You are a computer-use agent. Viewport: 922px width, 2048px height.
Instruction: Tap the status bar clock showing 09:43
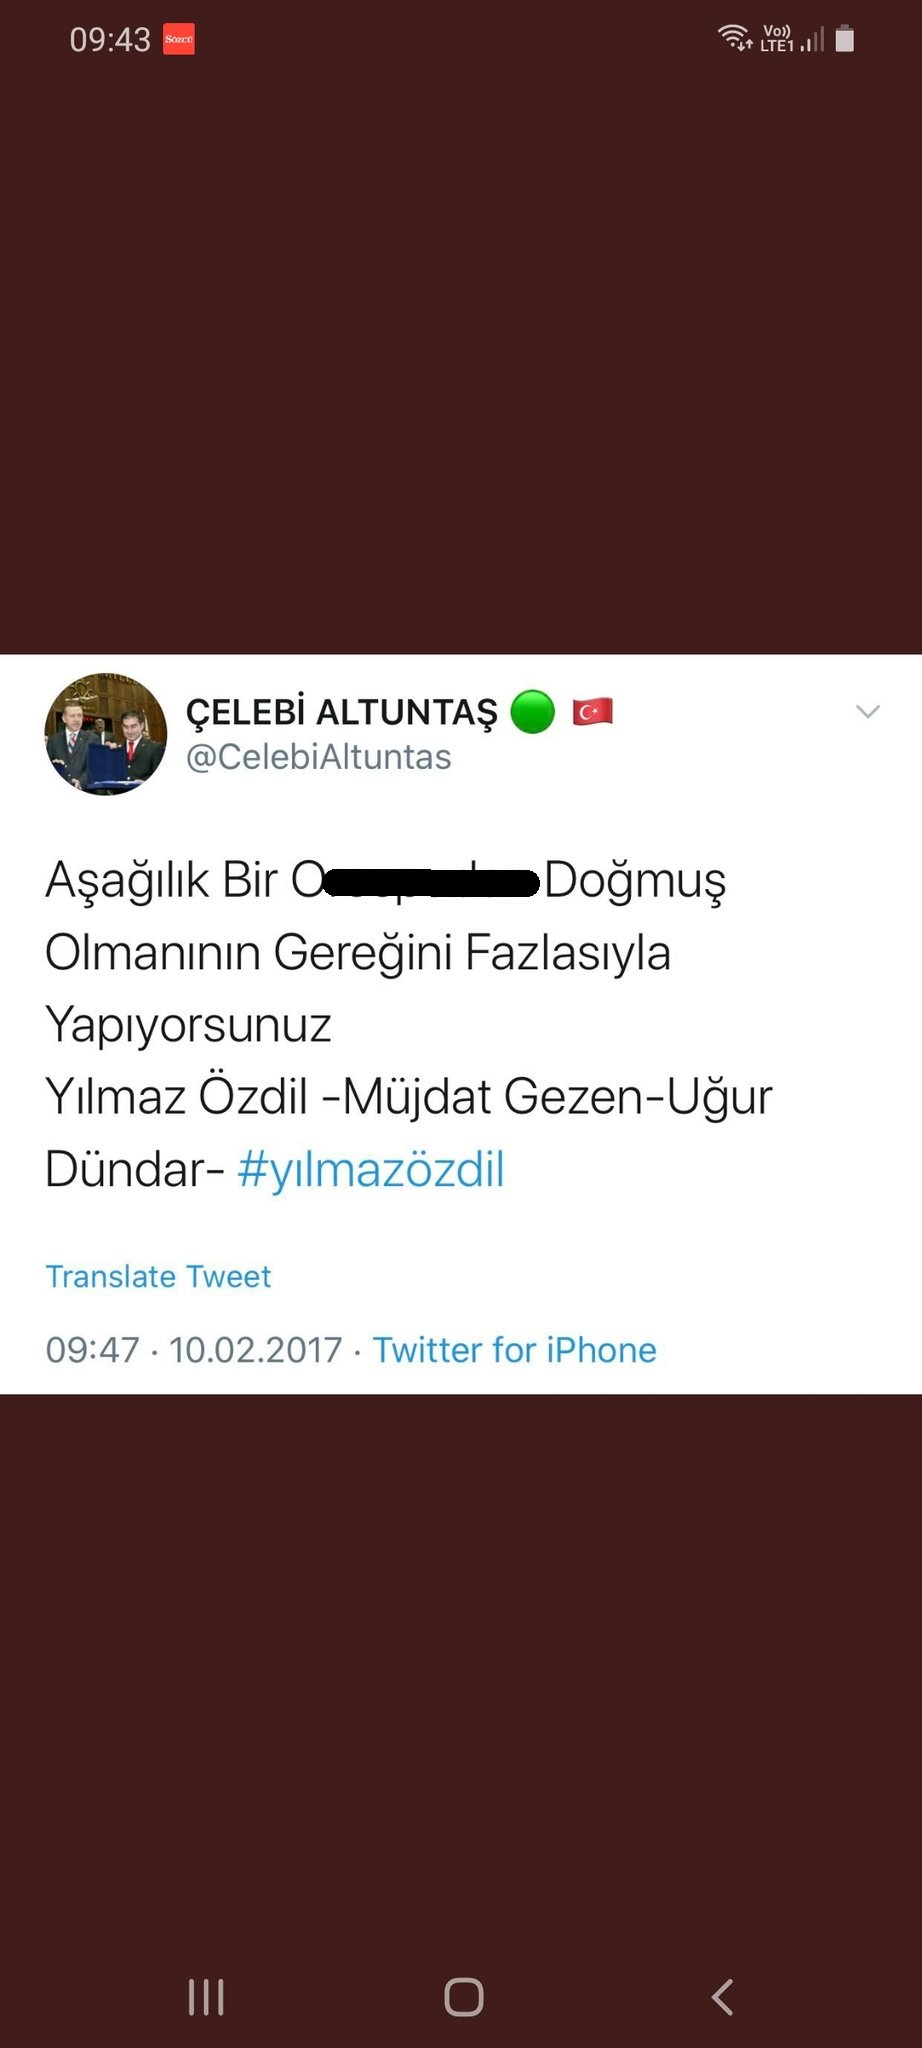(x=110, y=39)
